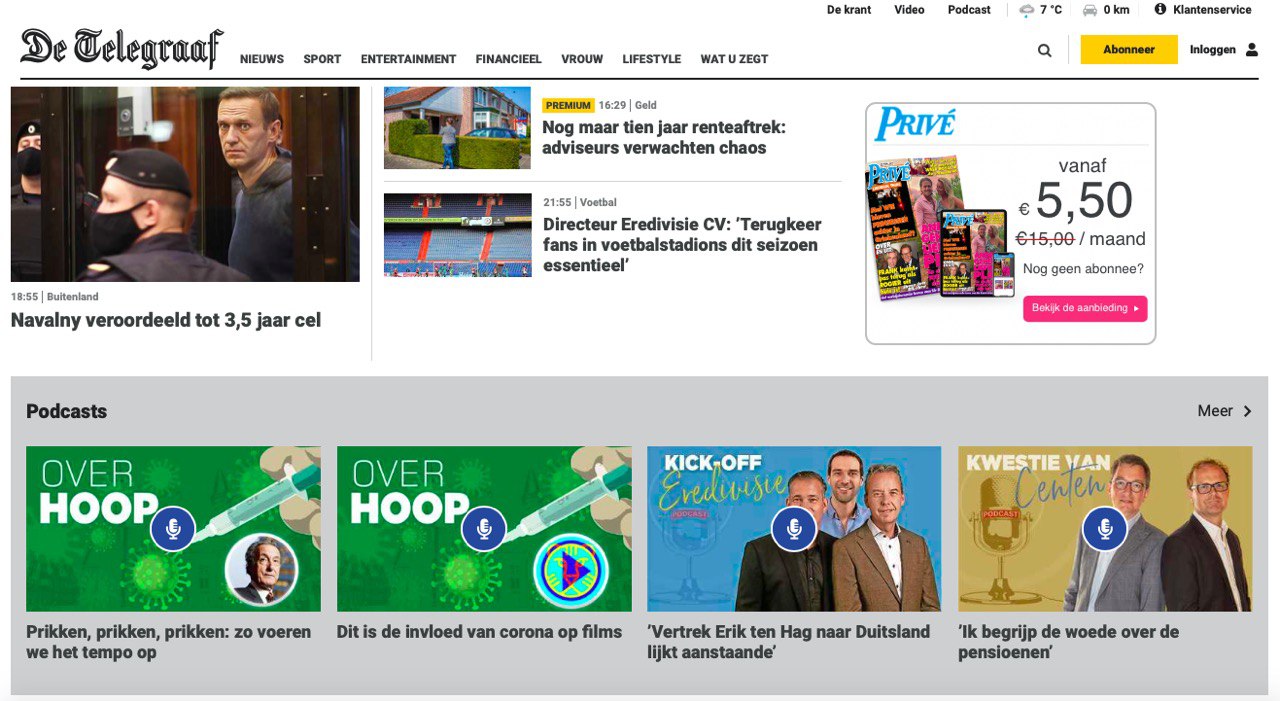Go to Wat U Zegt section
The image size is (1280, 701).
tap(734, 59)
